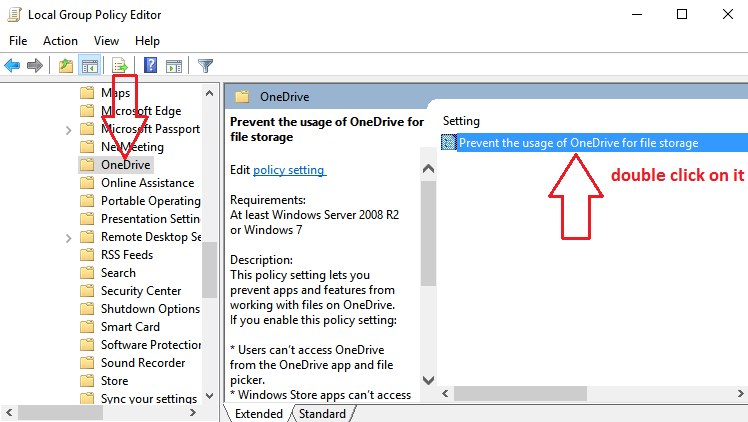Viewport: 748px width, 422px height.
Task: Click the Maps folder icon
Action: pyautogui.click(x=87, y=93)
